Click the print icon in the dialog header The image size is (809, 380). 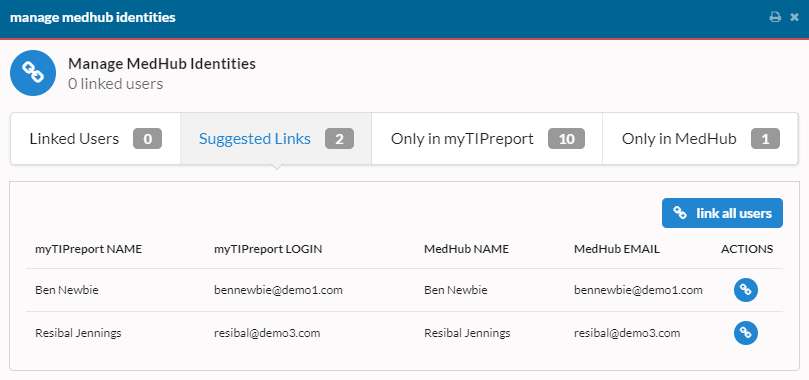(x=775, y=18)
